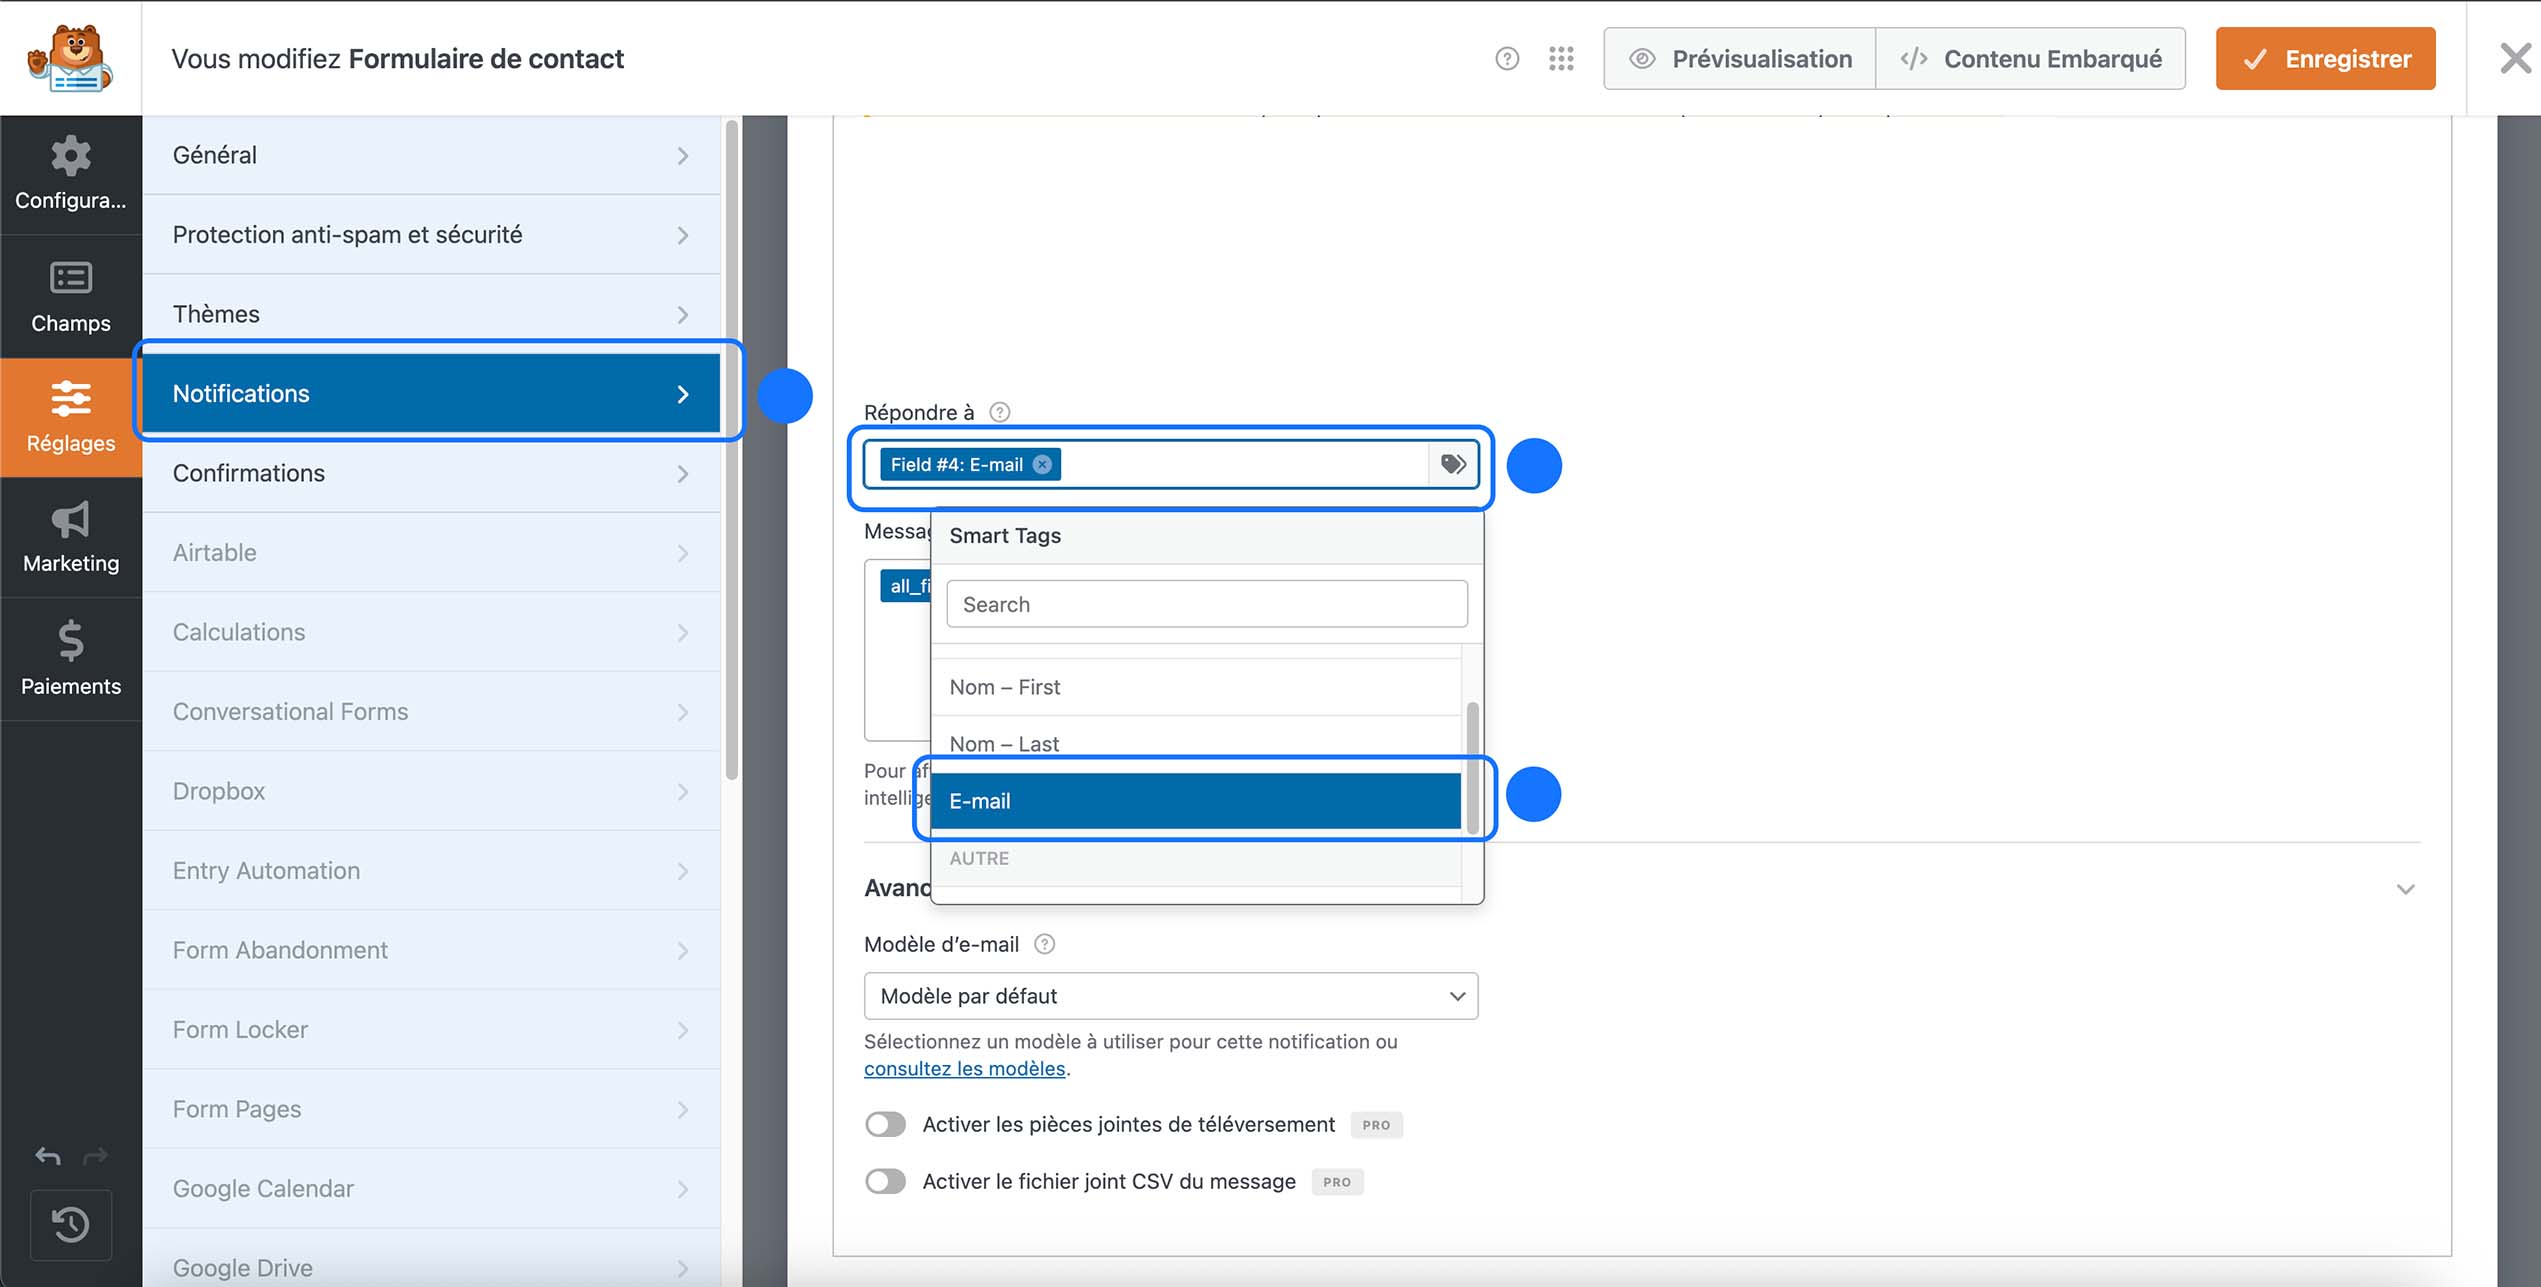Click the Enregistrer button
This screenshot has width=2541, height=1287.
2325,58
